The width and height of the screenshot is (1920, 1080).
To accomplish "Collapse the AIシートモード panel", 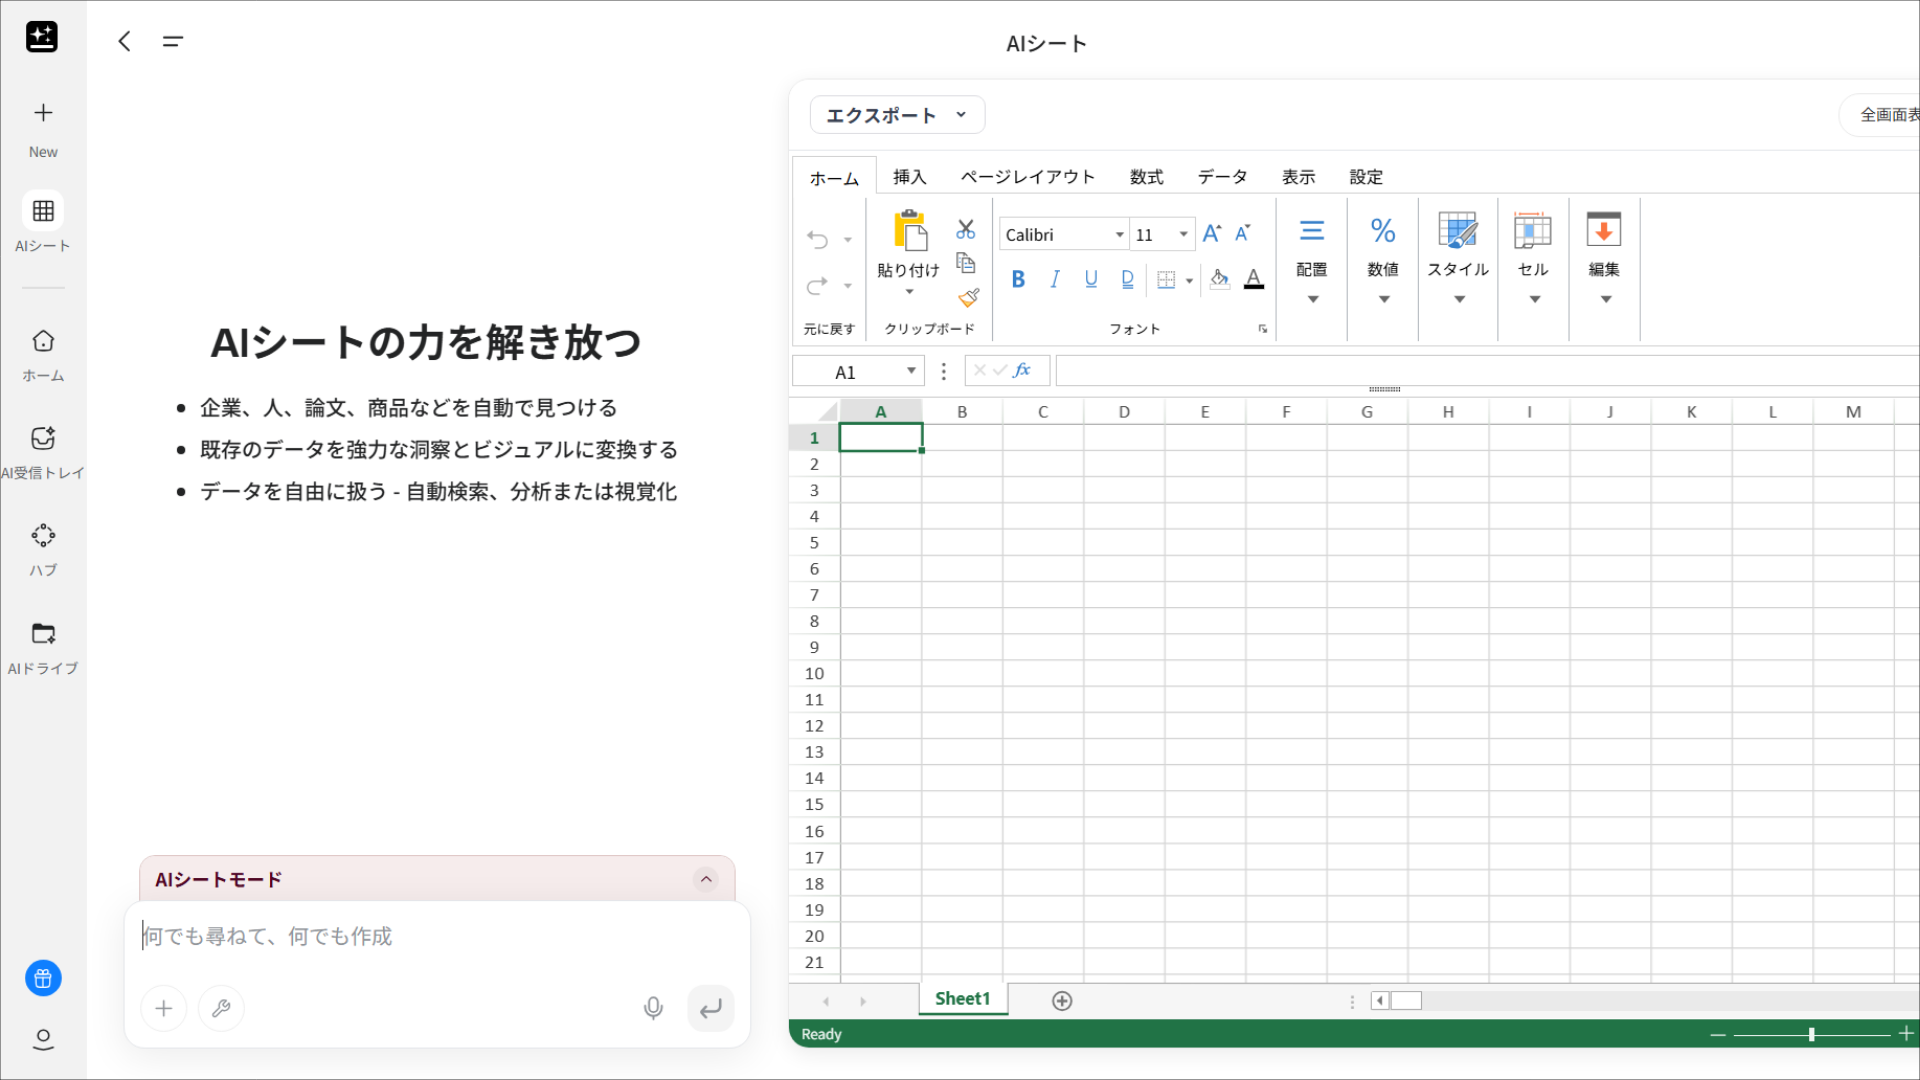I will tap(708, 879).
